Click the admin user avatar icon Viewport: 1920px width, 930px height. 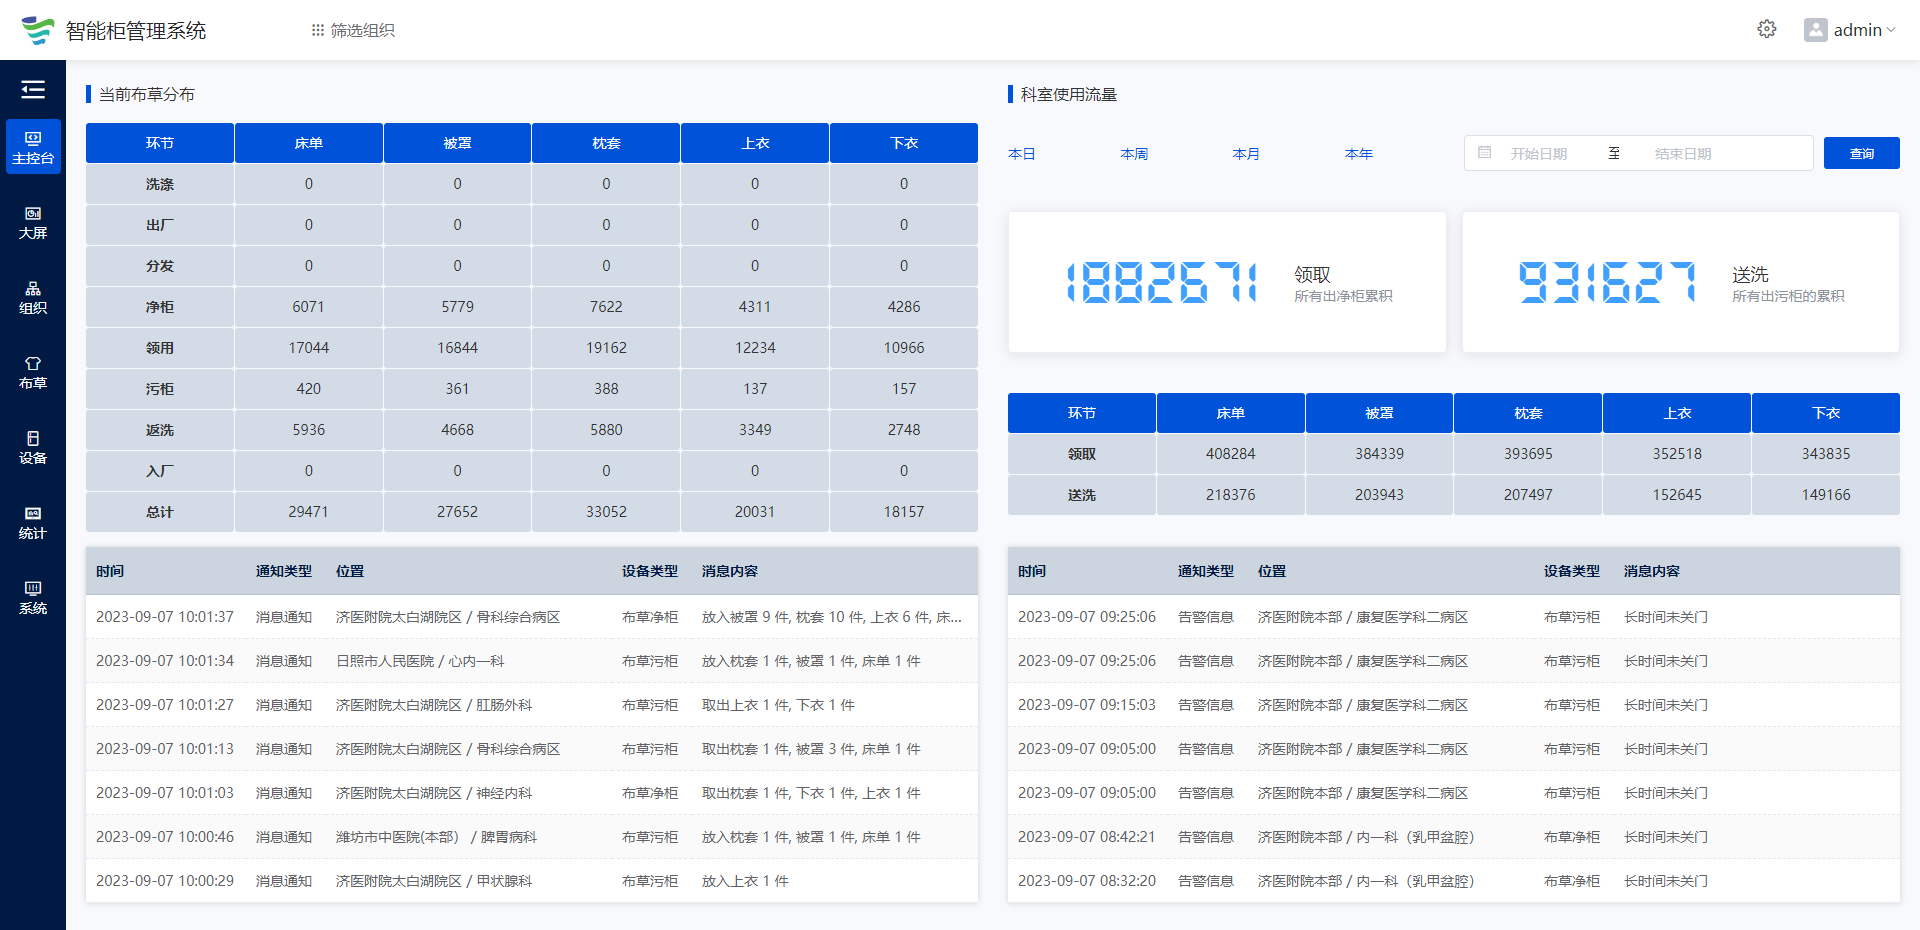1815,30
